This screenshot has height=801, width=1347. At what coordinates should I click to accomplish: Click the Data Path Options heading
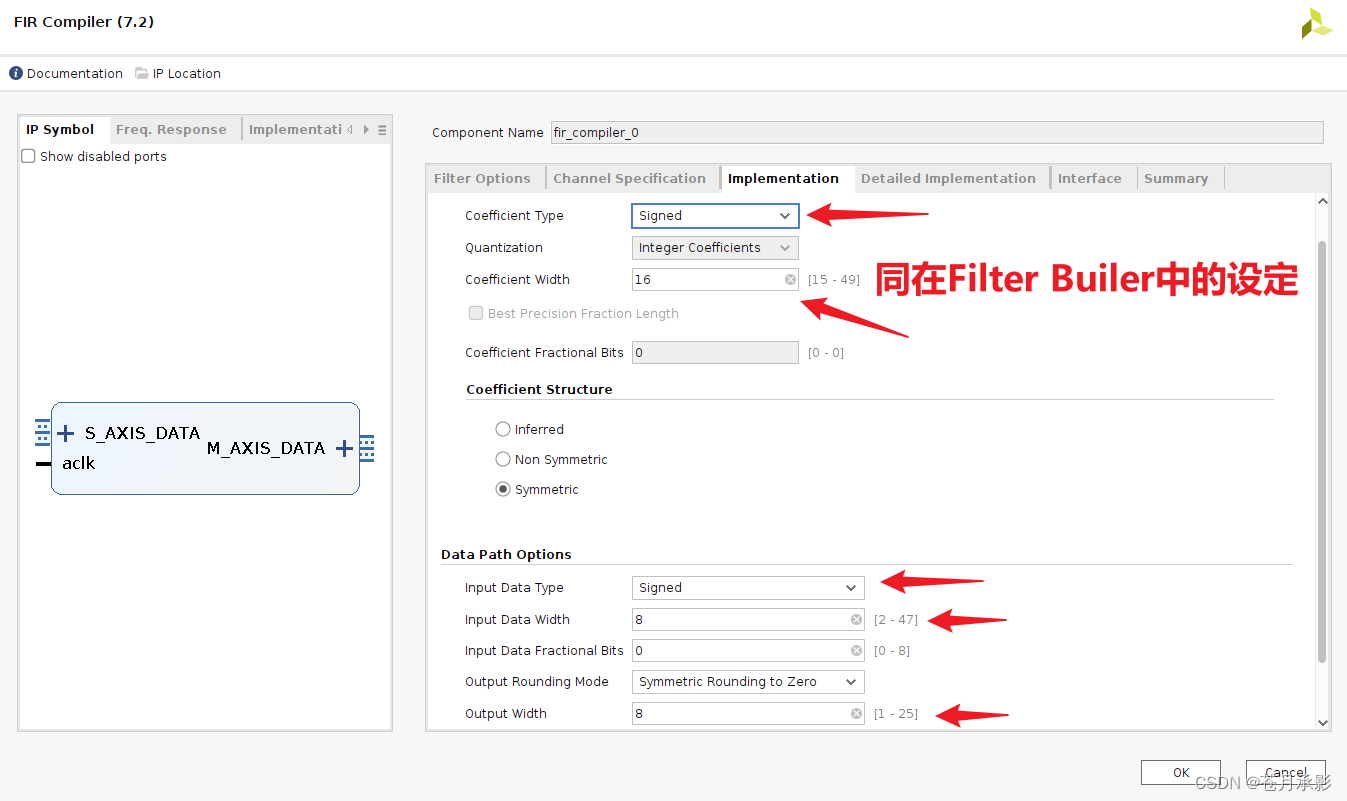point(506,554)
